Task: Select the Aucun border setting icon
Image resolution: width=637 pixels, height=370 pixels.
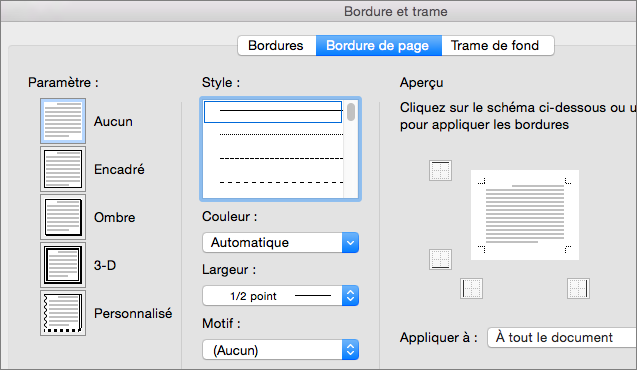Action: point(63,121)
